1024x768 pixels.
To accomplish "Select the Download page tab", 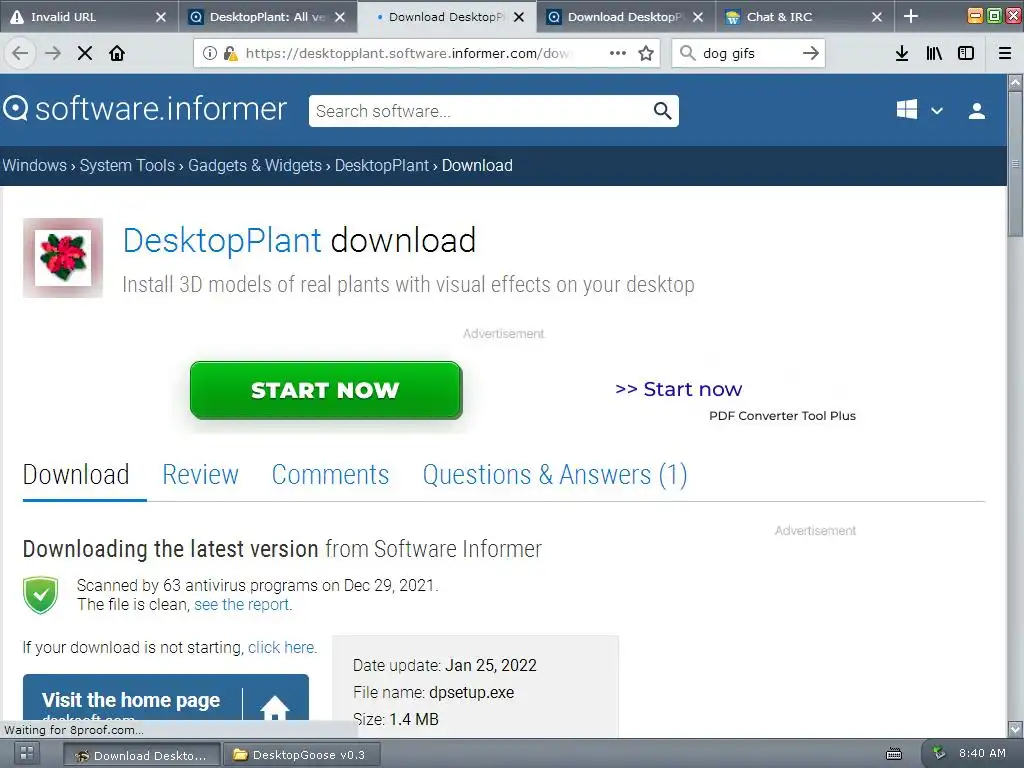I will (x=76, y=475).
